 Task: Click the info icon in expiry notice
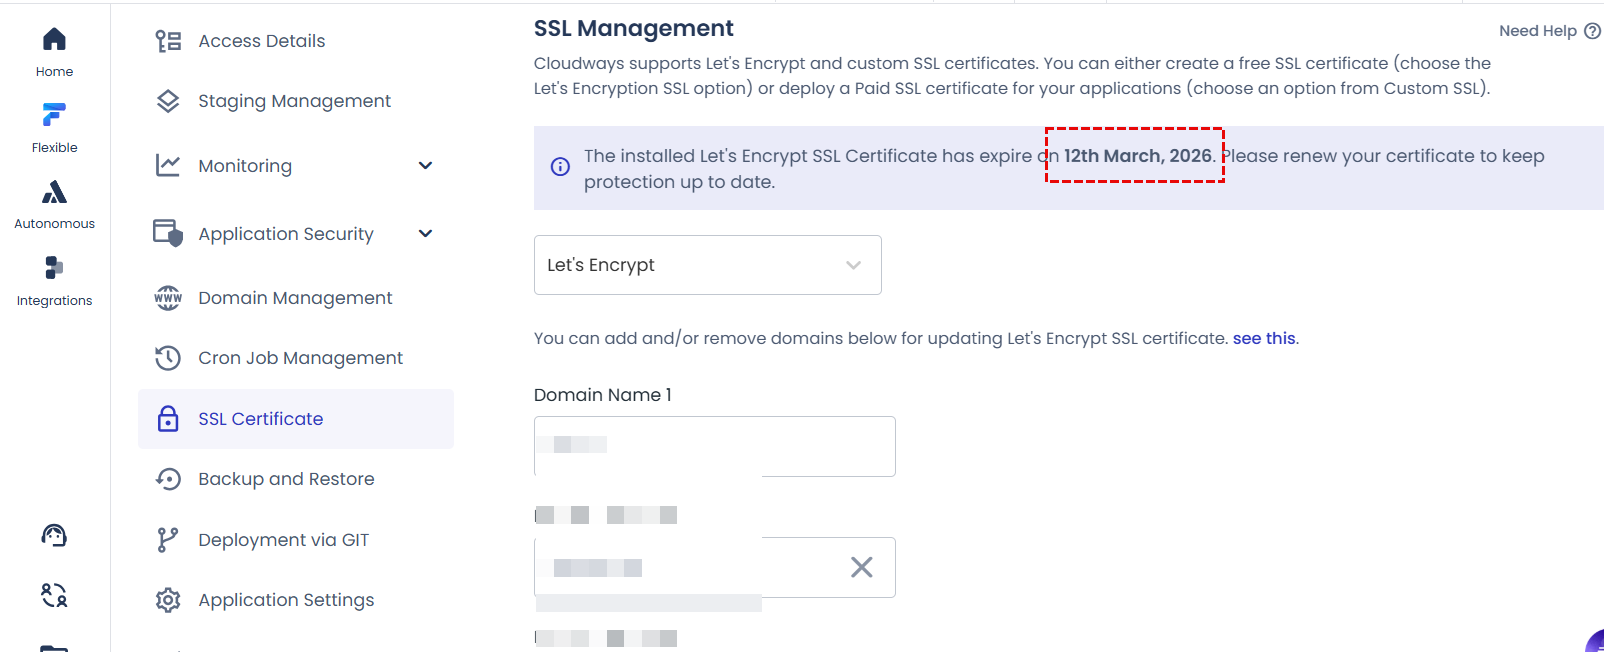pos(561,167)
